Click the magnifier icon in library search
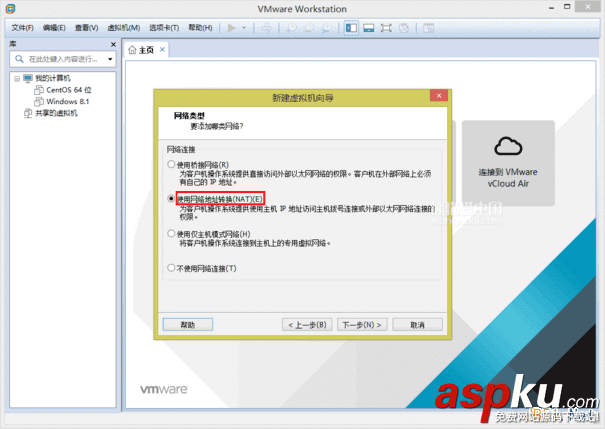Viewport: 605px width, 429px height. pos(19,59)
